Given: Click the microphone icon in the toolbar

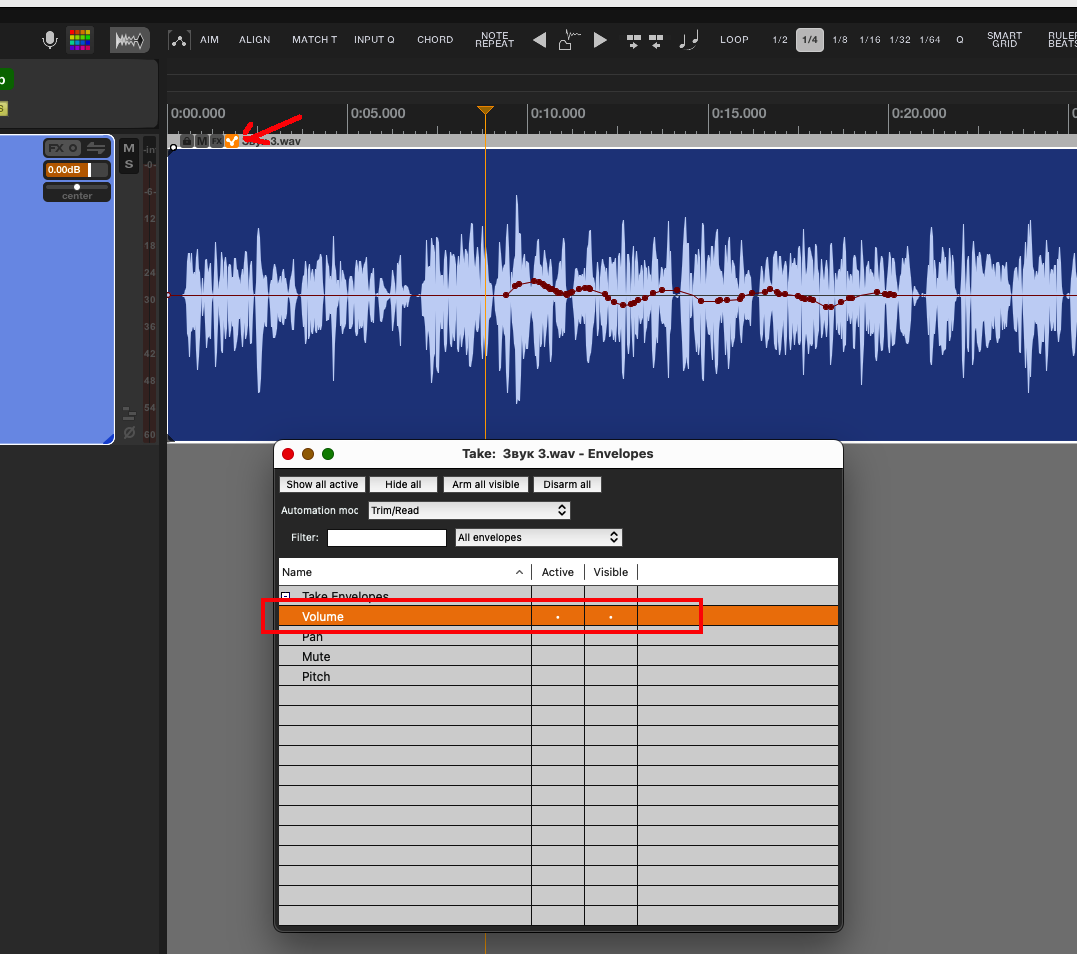Looking at the screenshot, I should (x=49, y=40).
